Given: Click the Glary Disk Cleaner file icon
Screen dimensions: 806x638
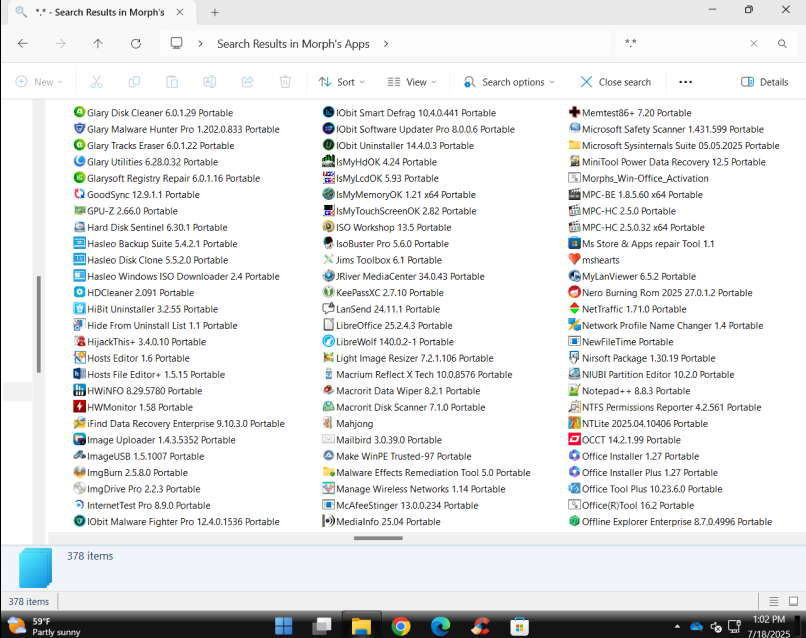Looking at the screenshot, I should 79,112.
